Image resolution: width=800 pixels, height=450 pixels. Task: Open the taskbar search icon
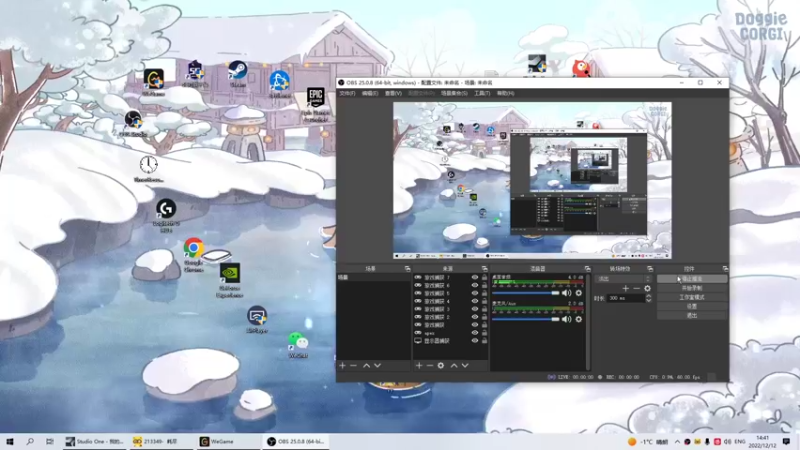[x=30, y=441]
